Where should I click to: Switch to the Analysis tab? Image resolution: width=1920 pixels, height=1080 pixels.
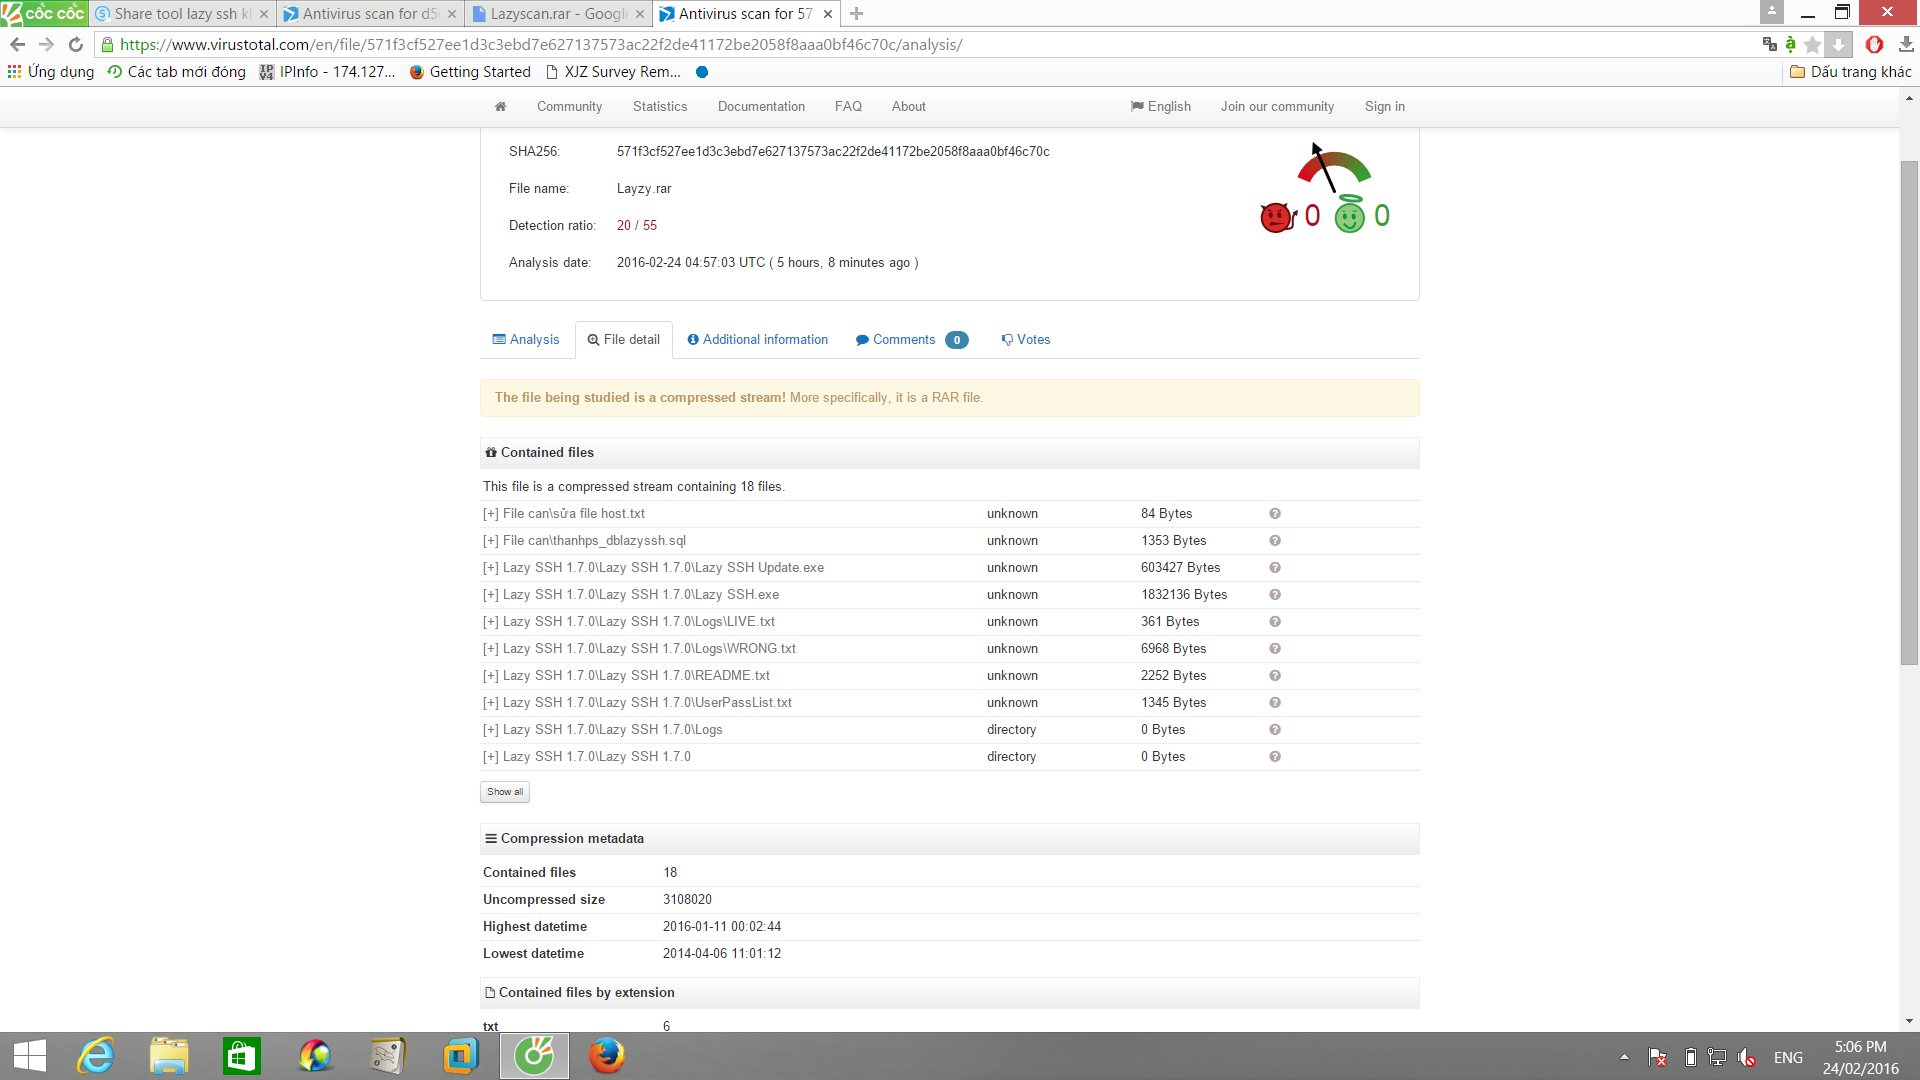[x=526, y=339]
